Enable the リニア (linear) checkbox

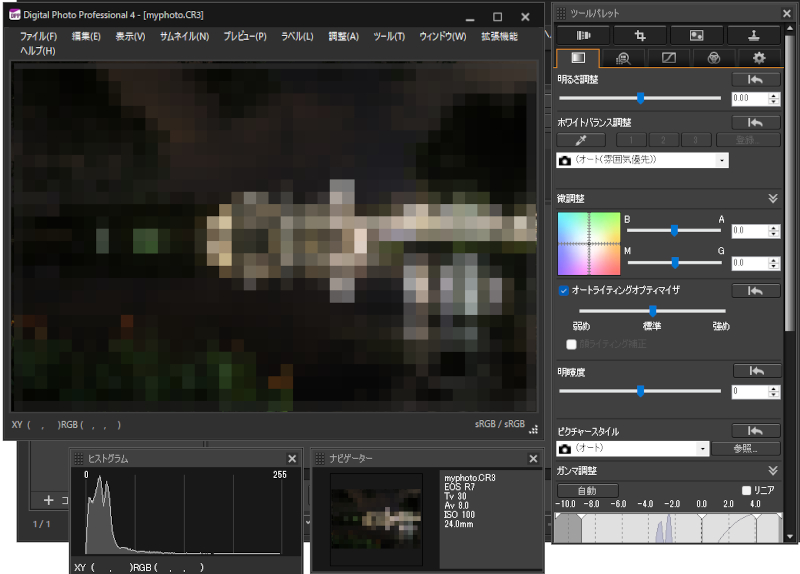click(x=746, y=490)
